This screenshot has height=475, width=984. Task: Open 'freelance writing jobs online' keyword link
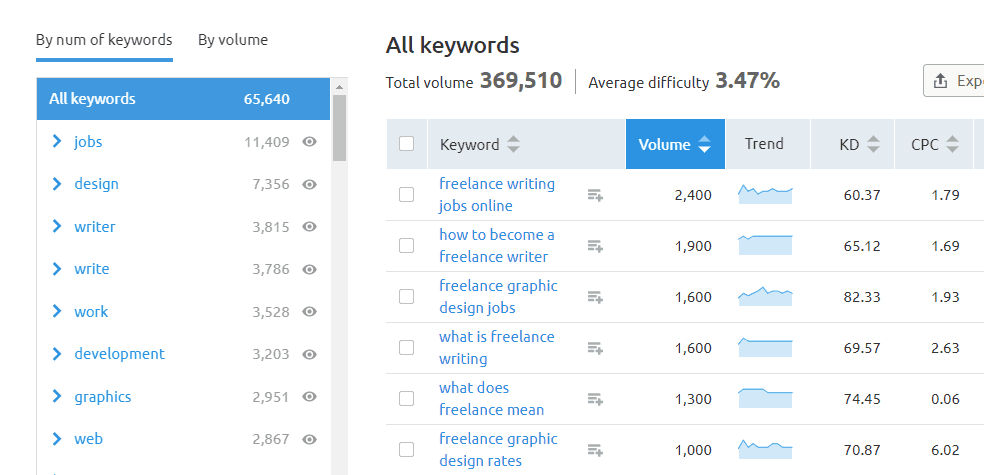497,195
